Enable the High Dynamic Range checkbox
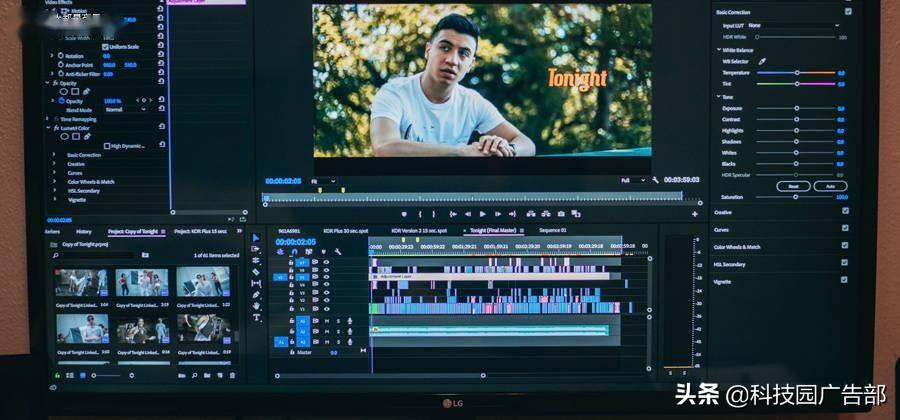 point(107,146)
